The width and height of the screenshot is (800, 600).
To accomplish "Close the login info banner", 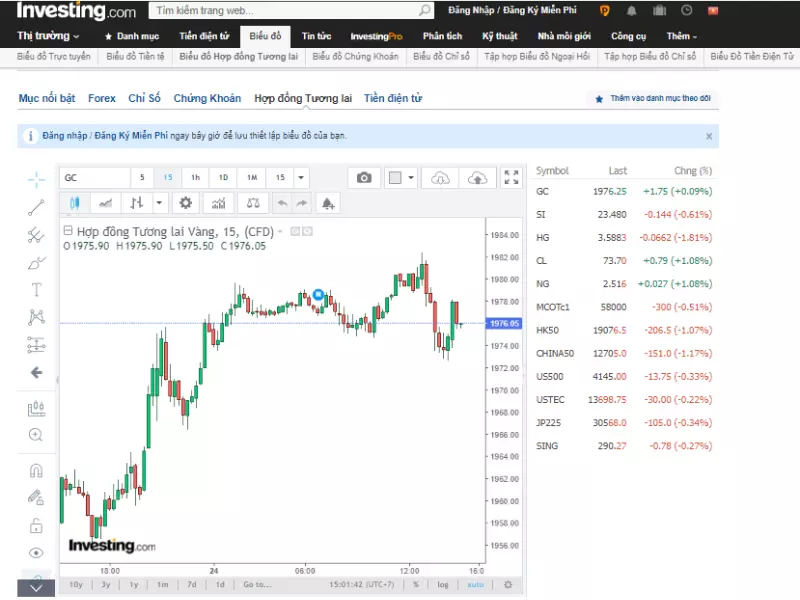I will pos(709,136).
